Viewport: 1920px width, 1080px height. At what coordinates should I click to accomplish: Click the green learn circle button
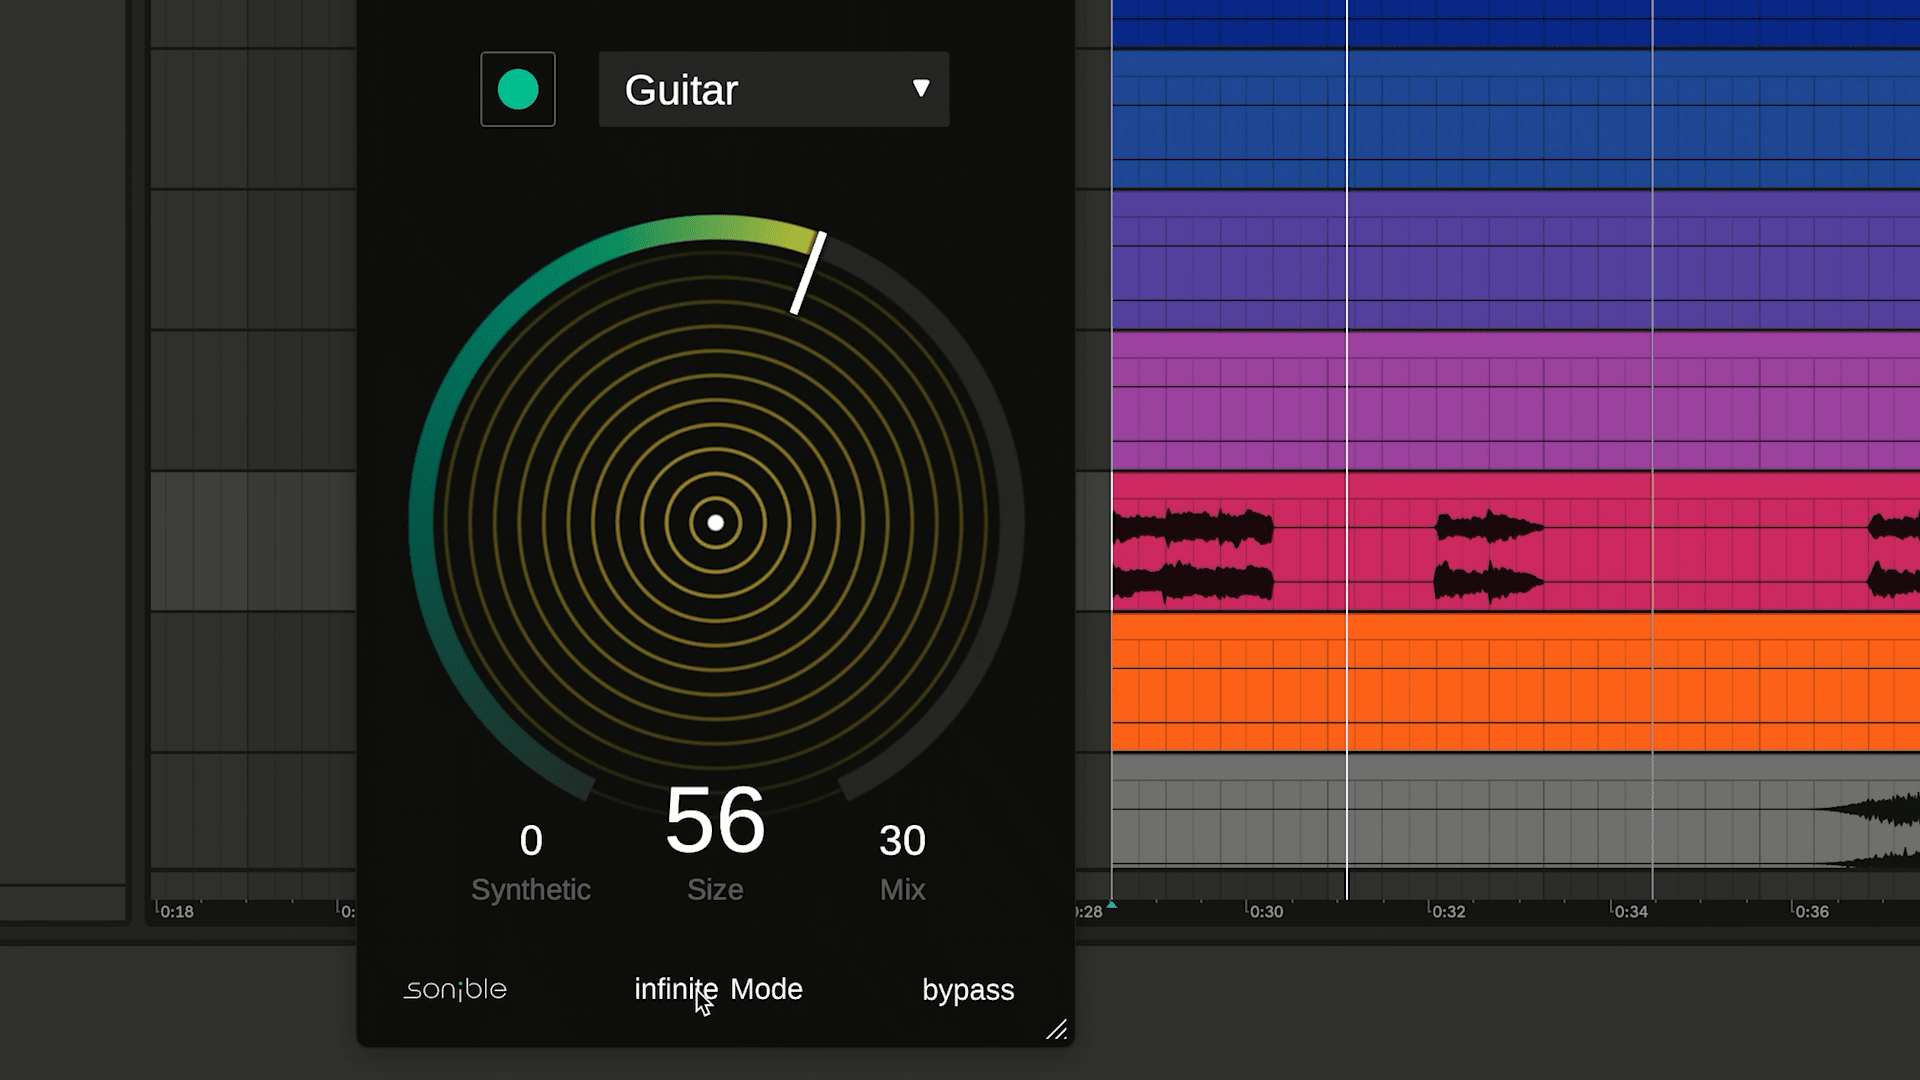click(518, 89)
